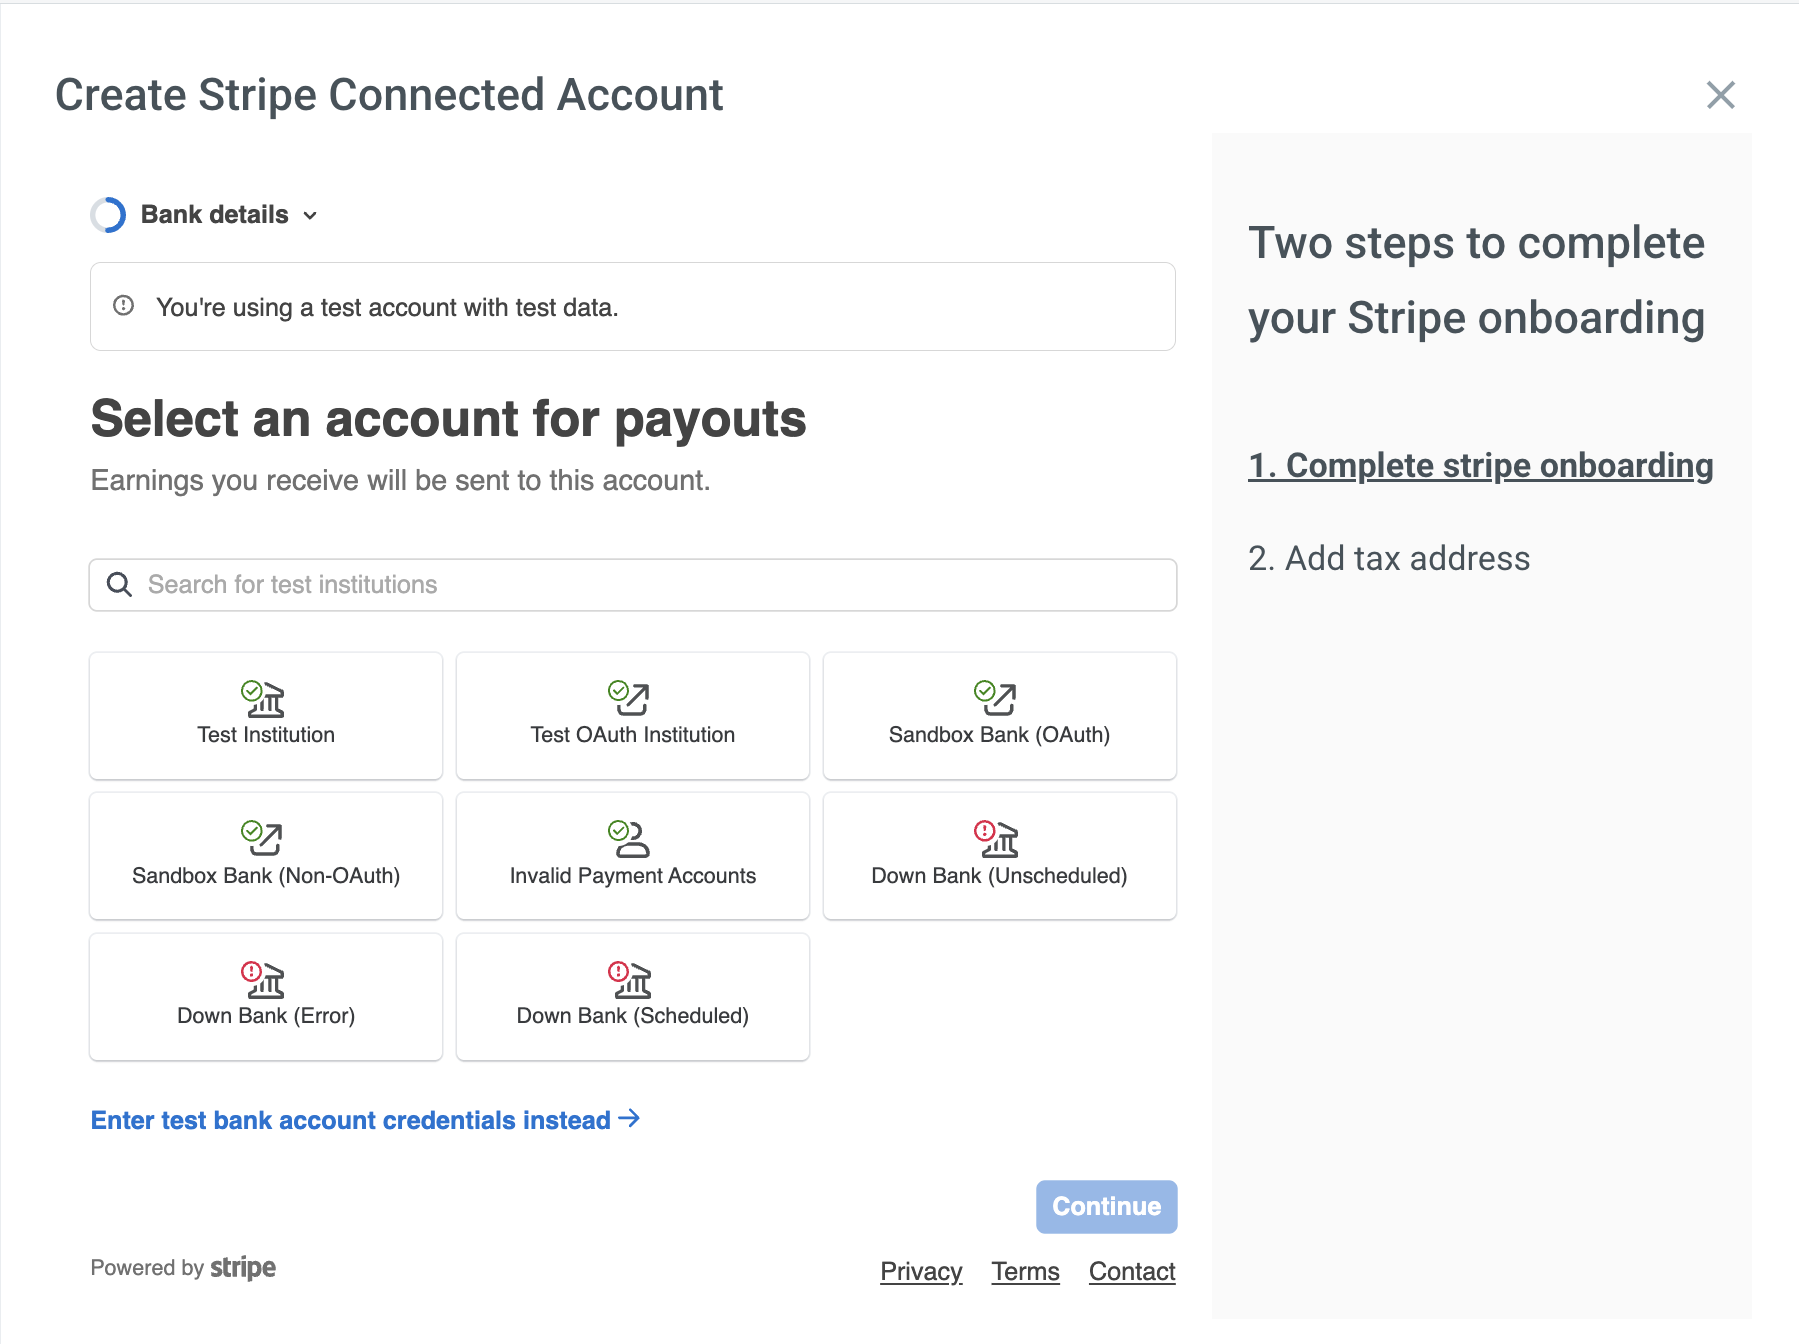Click the Down Bank (Unscheduled) label
This screenshot has width=1799, height=1344.
tap(1000, 876)
